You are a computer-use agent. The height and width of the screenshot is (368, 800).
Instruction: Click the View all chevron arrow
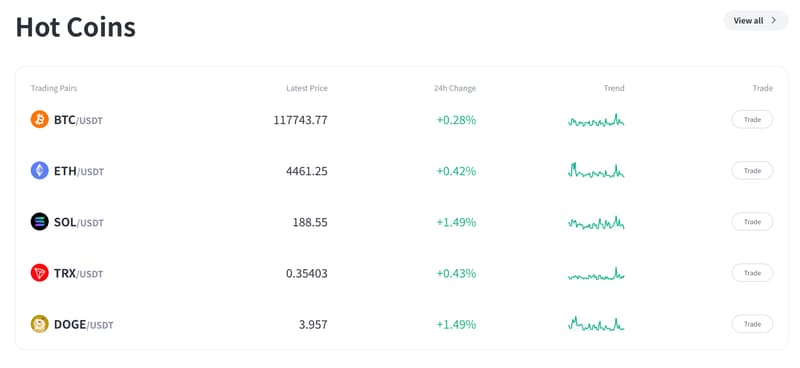pos(773,20)
